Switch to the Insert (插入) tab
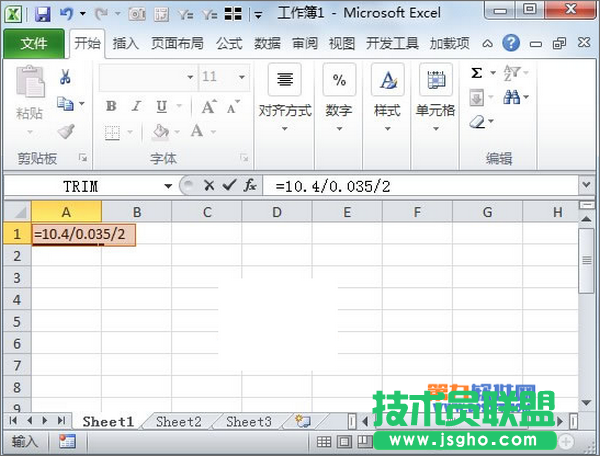 point(126,44)
